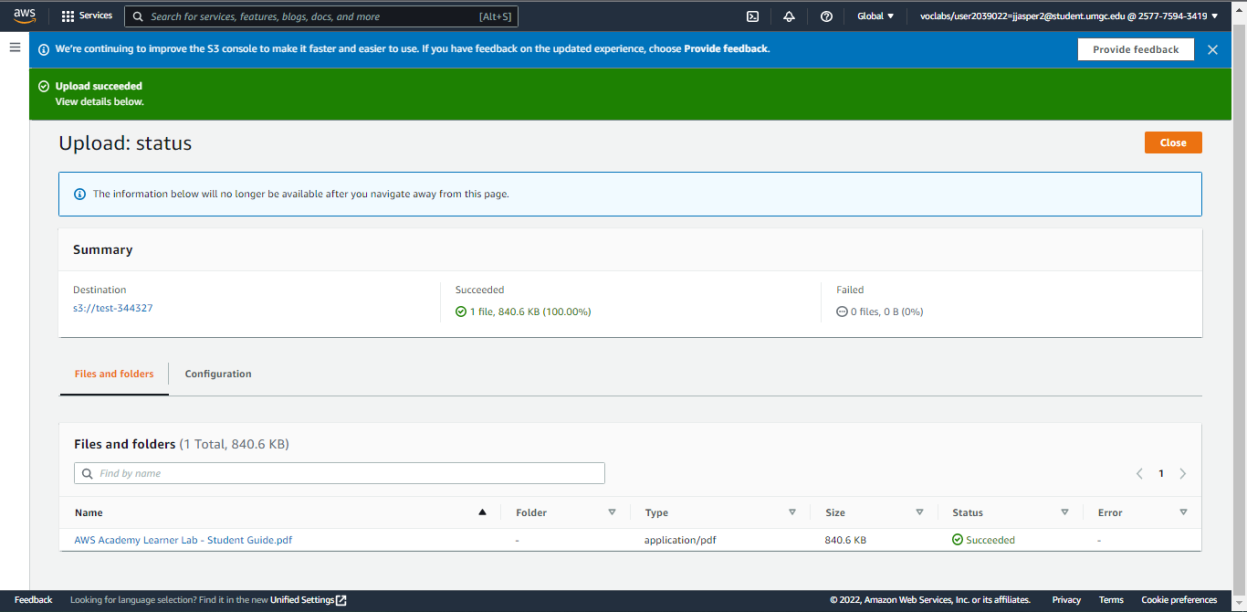
Task: Open the Services grid menu
Action: [x=86, y=16]
